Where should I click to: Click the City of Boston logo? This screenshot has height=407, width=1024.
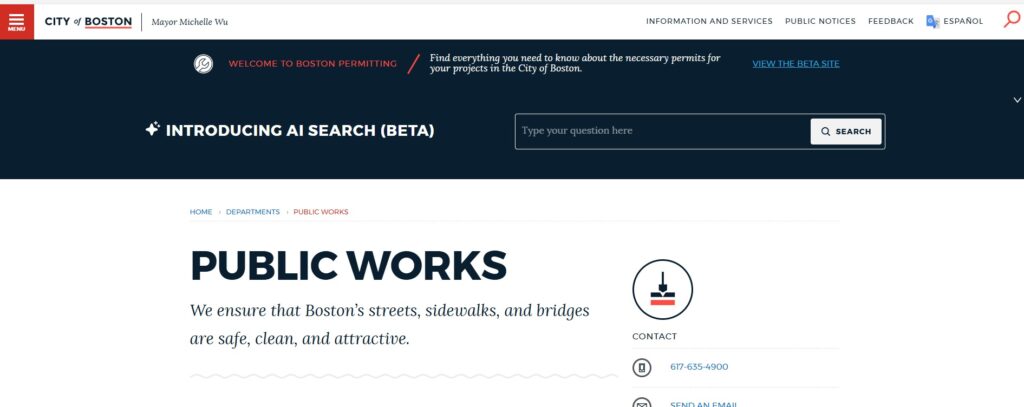coord(88,21)
